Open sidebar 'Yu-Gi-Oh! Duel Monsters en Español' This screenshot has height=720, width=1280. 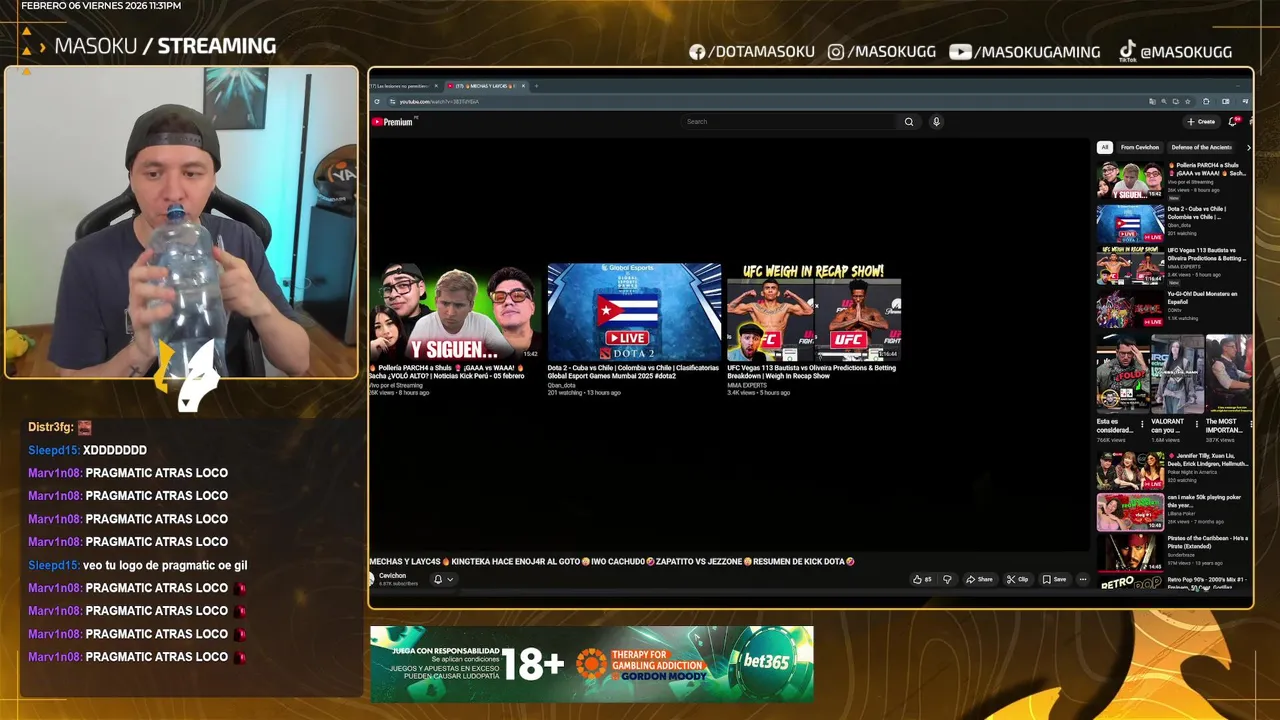click(1172, 309)
